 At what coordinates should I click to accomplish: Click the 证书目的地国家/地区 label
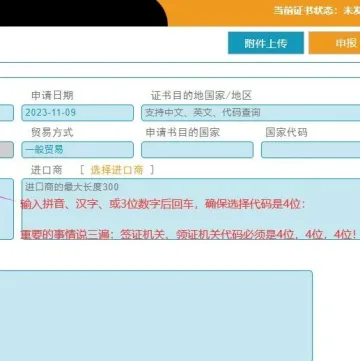201,96
